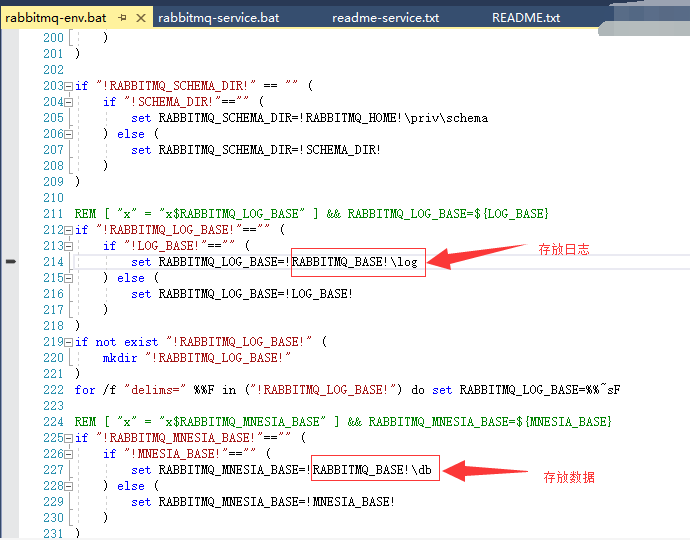Click the current-line marker beside line 214
The height and width of the screenshot is (540, 690).
point(11,262)
